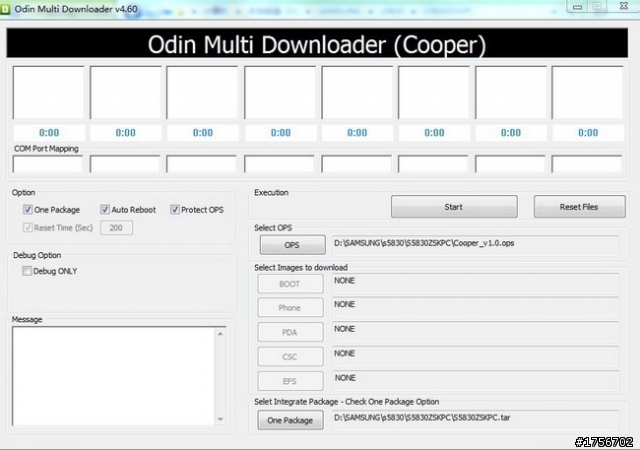The height and width of the screenshot is (450, 640).
Task: Click the Reset Files button
Action: pos(579,207)
